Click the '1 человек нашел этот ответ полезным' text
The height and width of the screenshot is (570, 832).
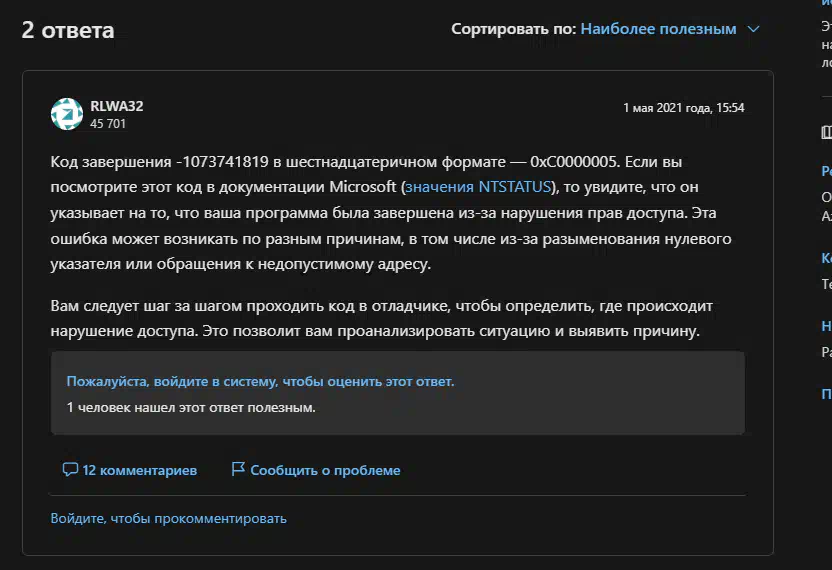click(190, 407)
